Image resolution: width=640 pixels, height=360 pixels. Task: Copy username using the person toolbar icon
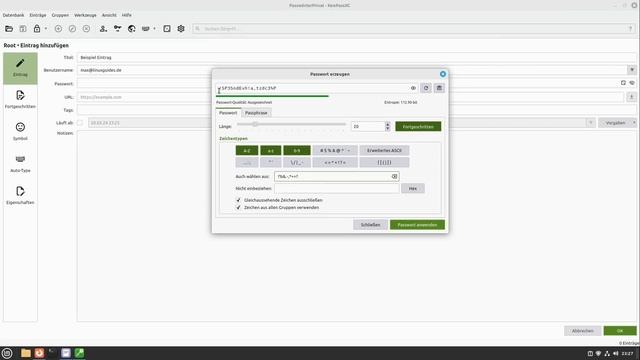point(103,29)
